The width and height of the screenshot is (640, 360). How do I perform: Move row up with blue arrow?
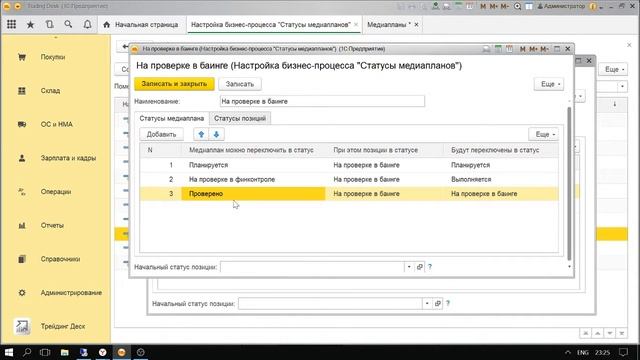[201, 134]
